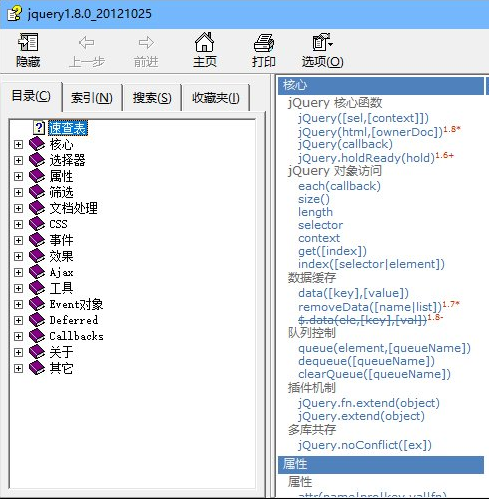Expand the 事件 tree node
The height and width of the screenshot is (499, 489).
pyautogui.click(x=18, y=240)
